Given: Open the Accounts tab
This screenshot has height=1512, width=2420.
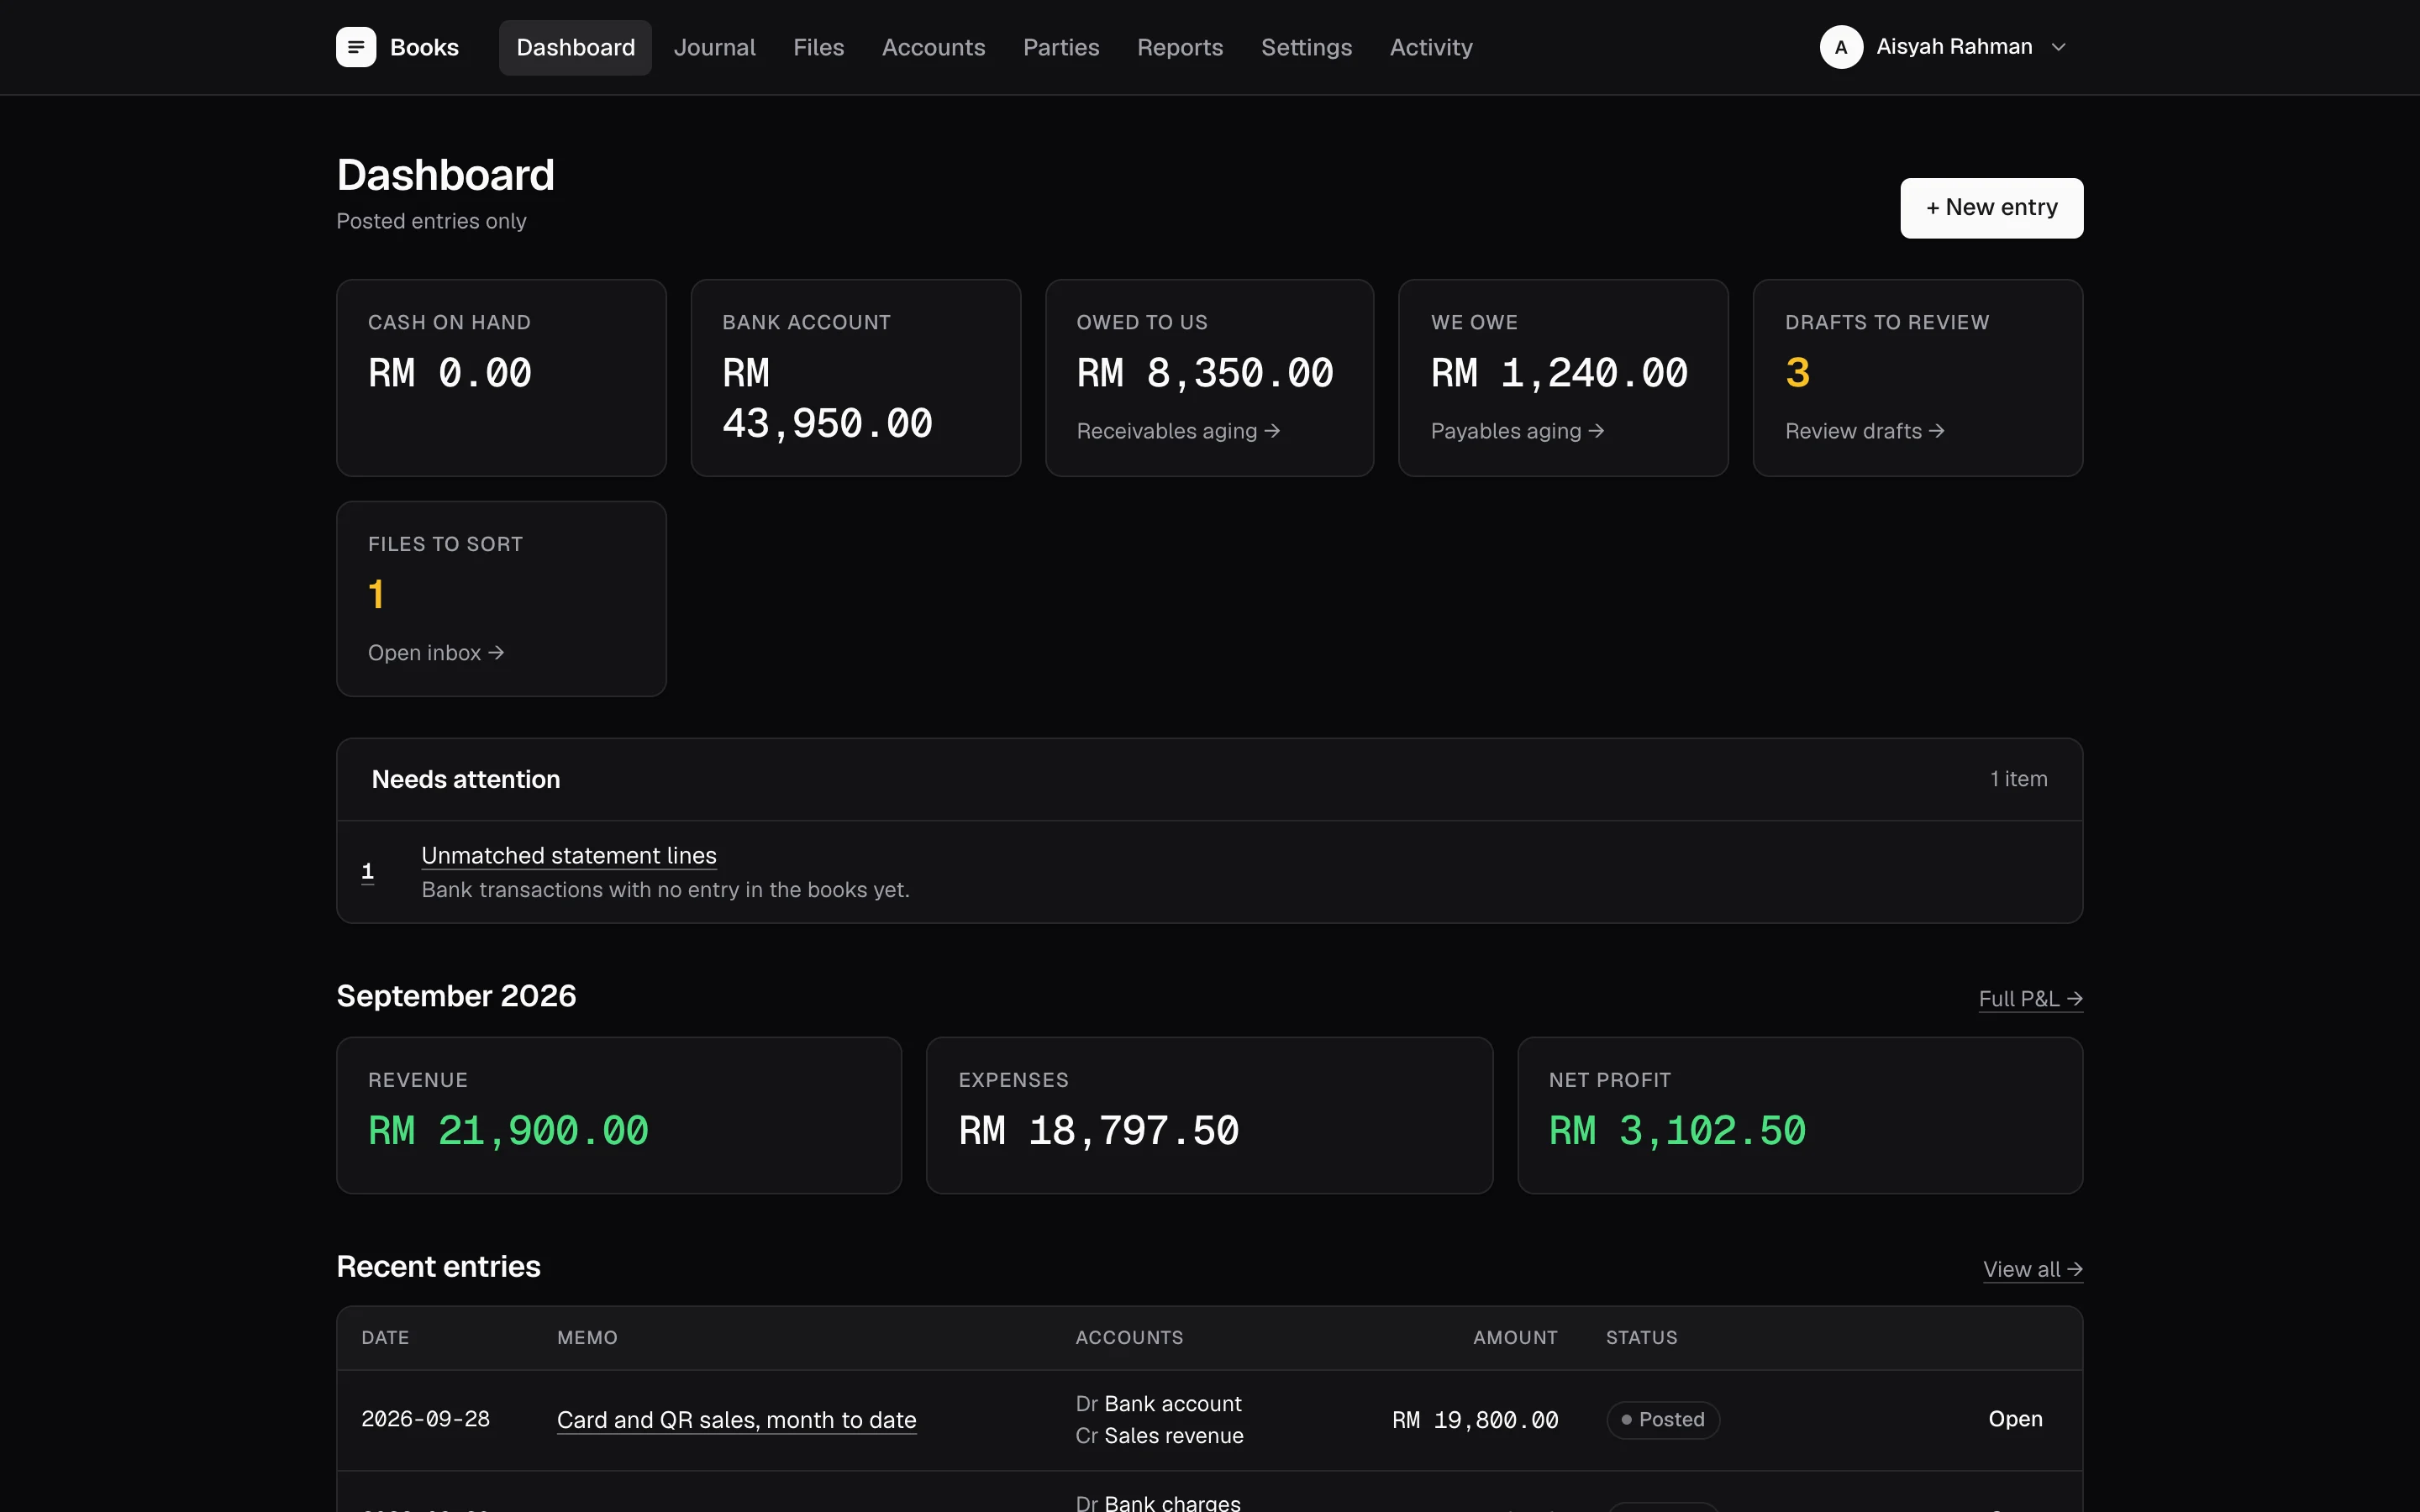Looking at the screenshot, I should (x=933, y=47).
